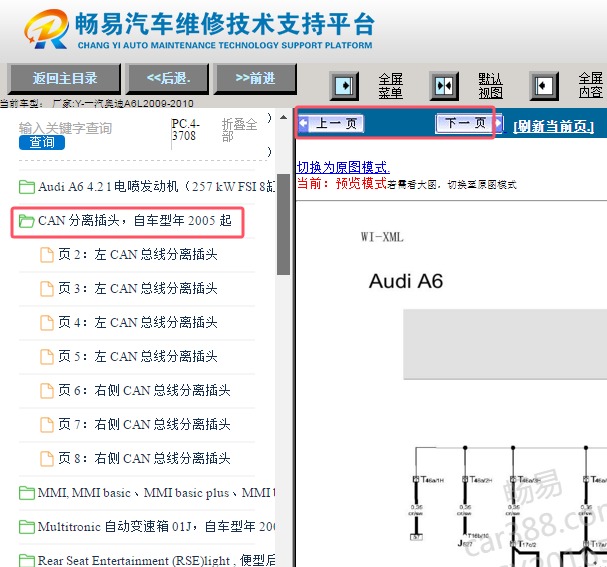Viewport: 607px width, 567px height.
Task: Click the PC.4-3708 text in the sidebar
Action: (x=186, y=130)
